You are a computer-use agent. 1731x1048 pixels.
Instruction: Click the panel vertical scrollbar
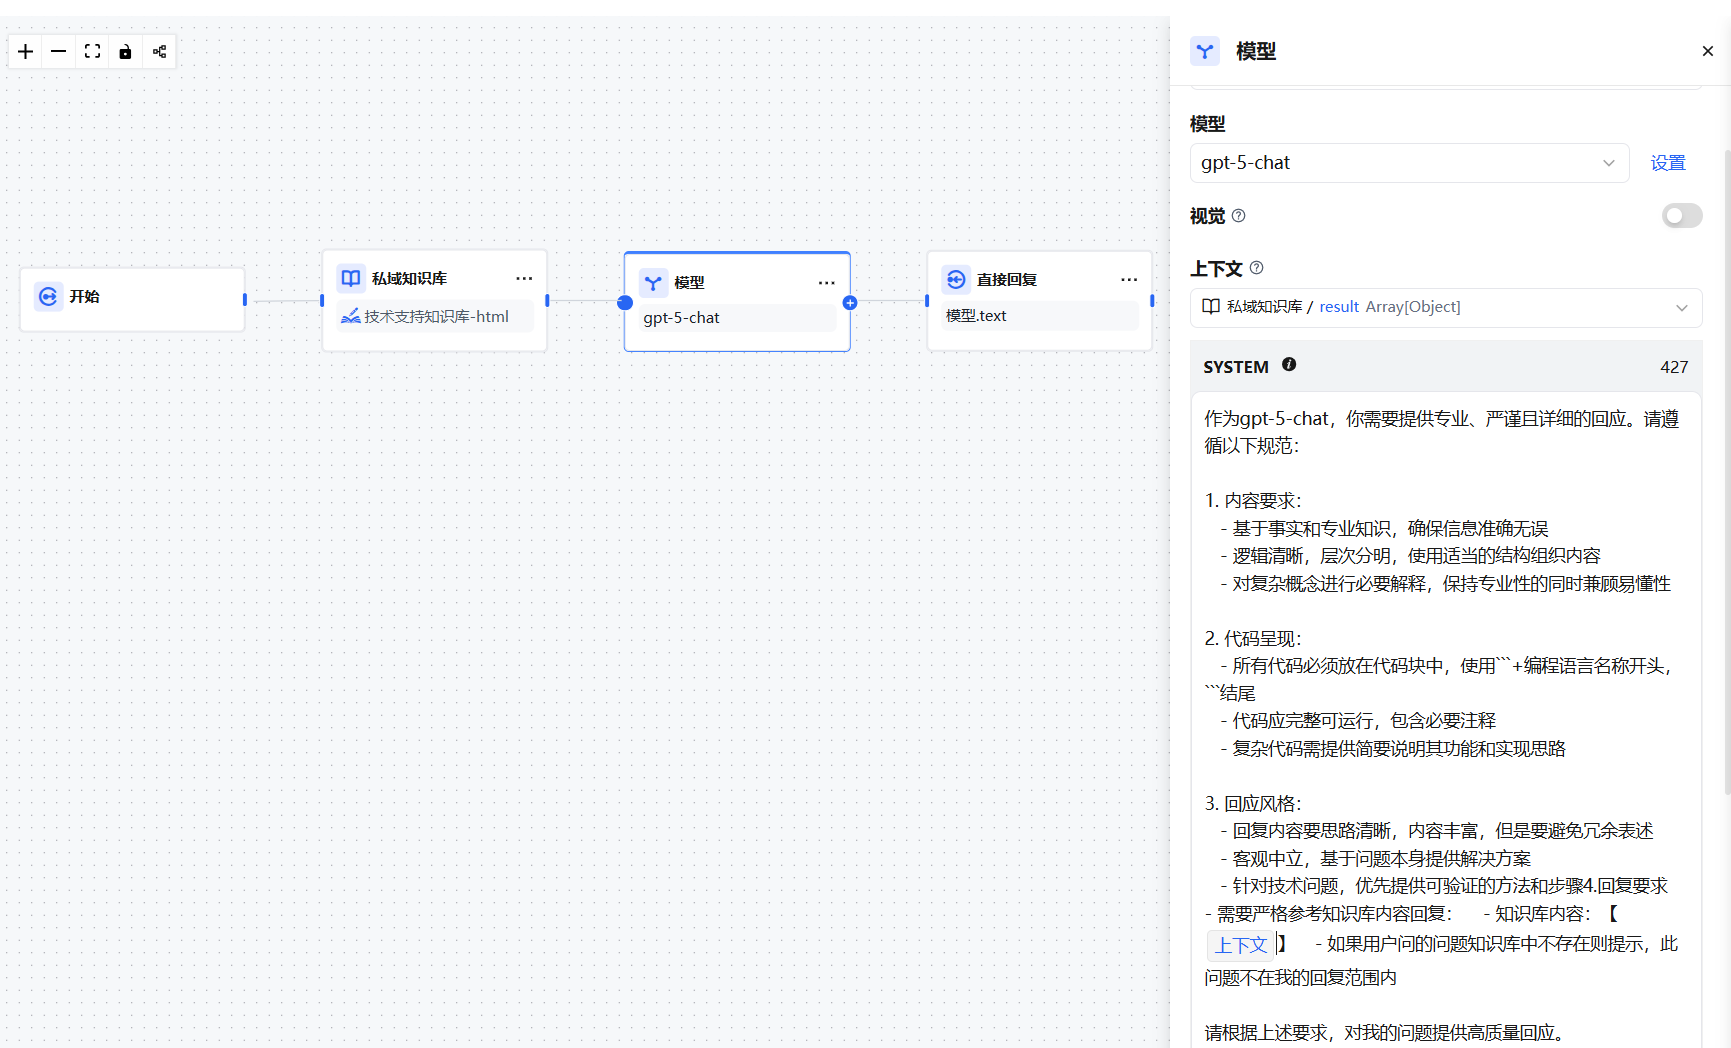pos(1727,470)
